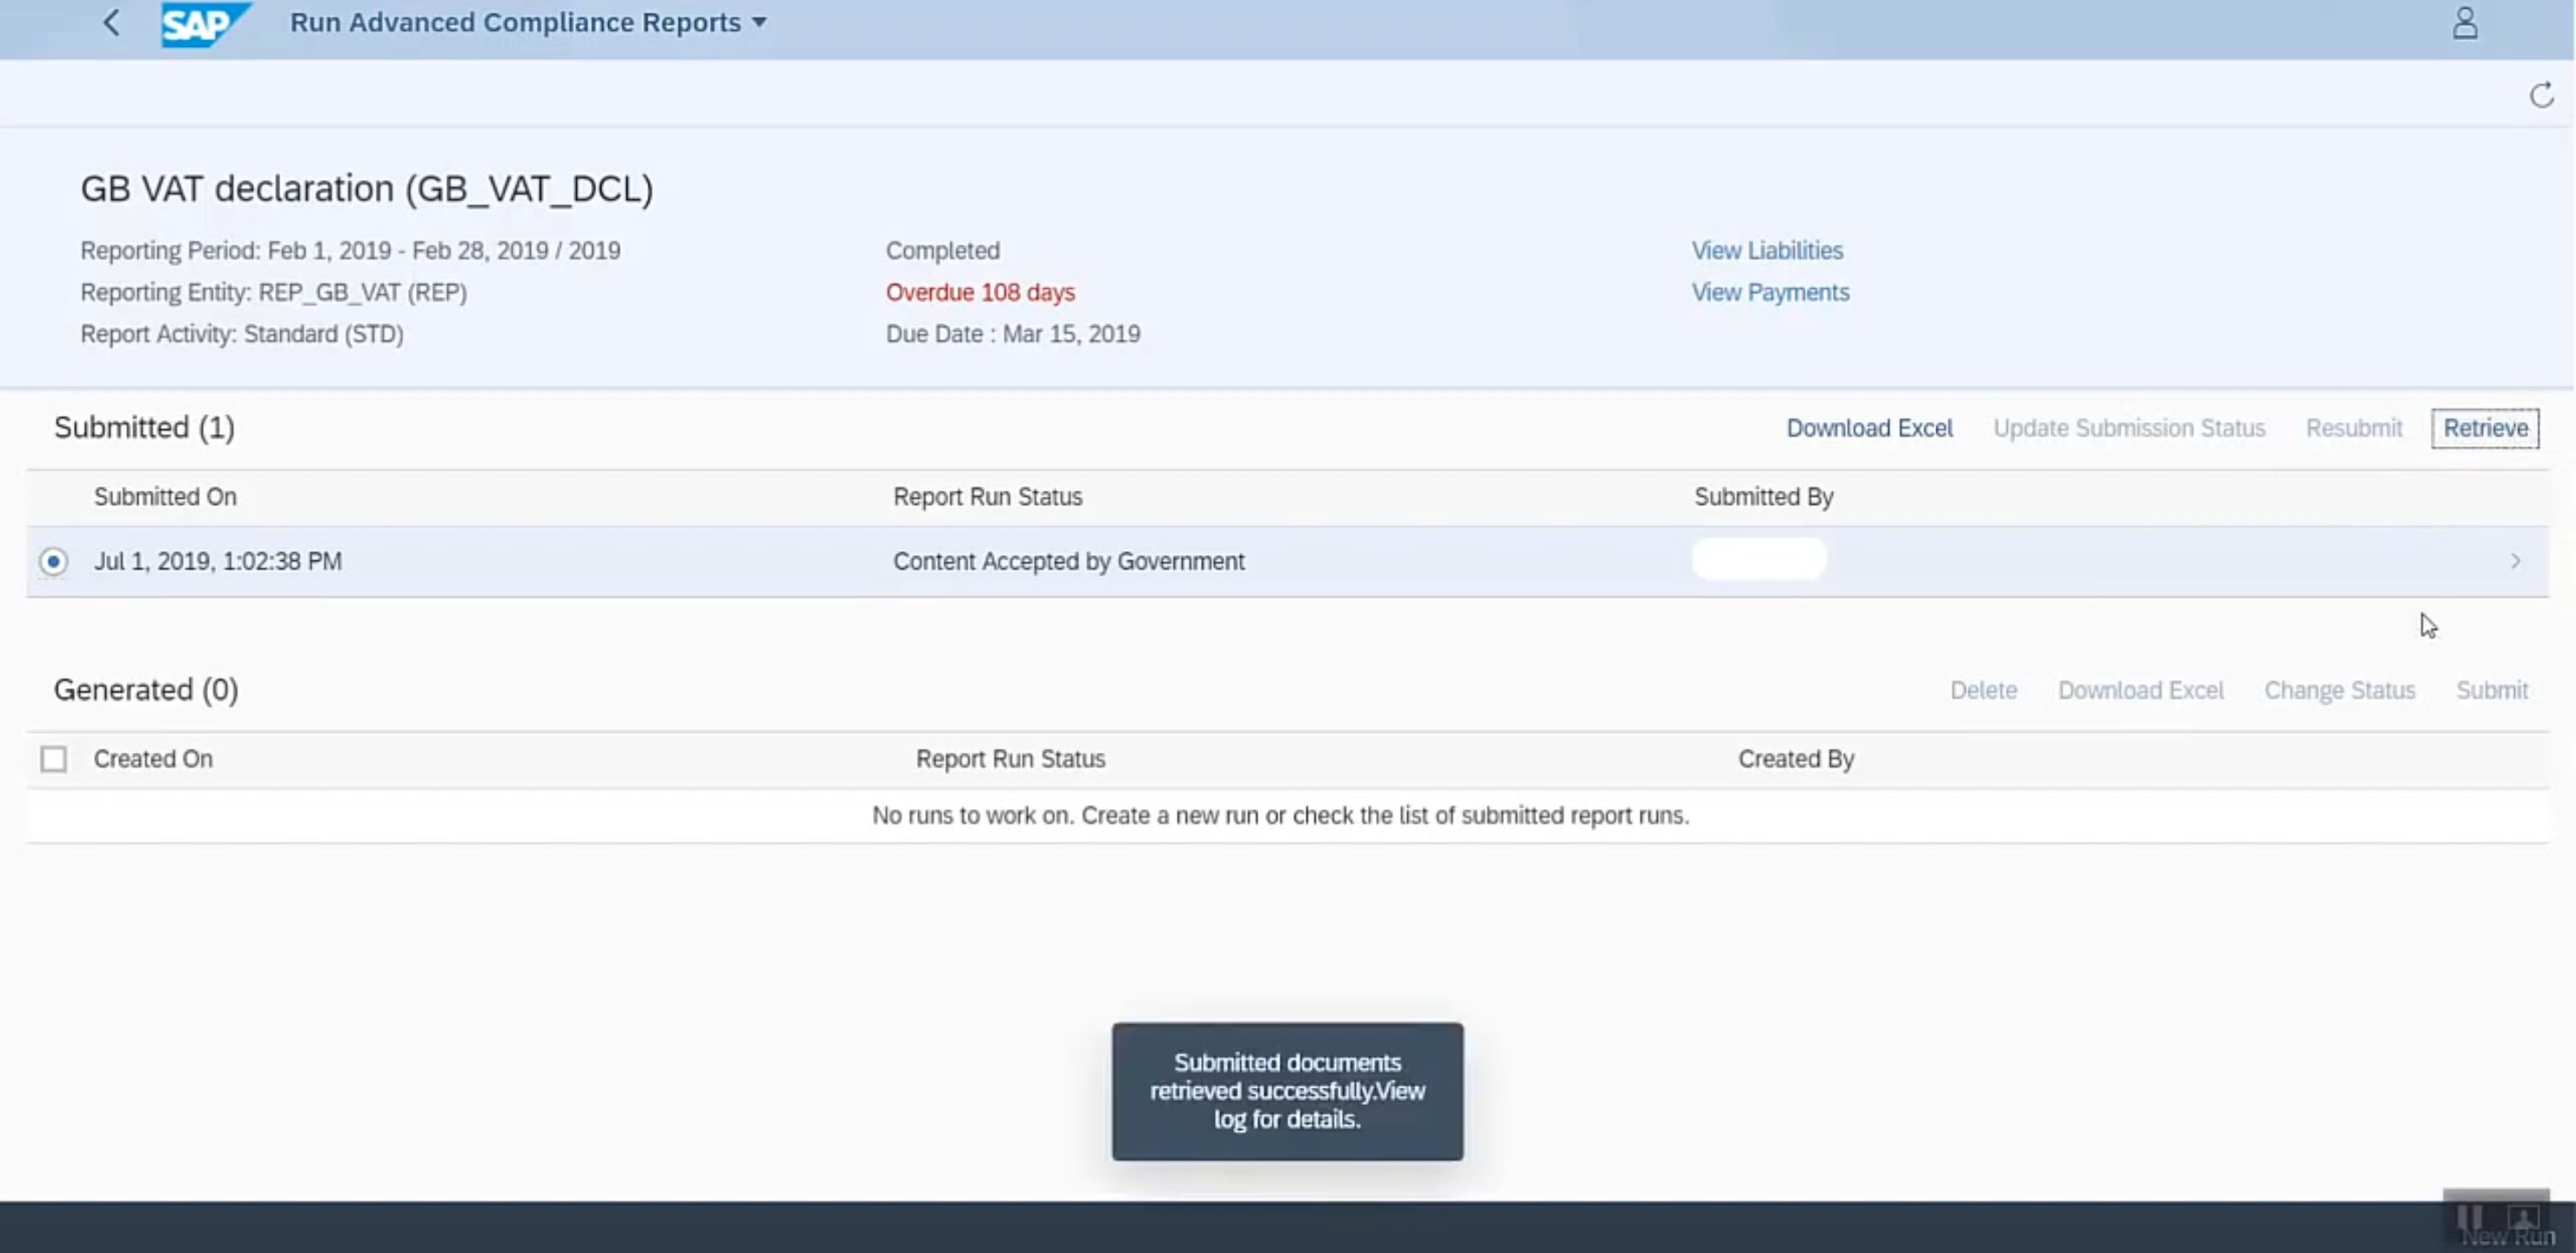The image size is (2576, 1253).
Task: Expand the submitted run row details chevron
Action: point(2515,562)
